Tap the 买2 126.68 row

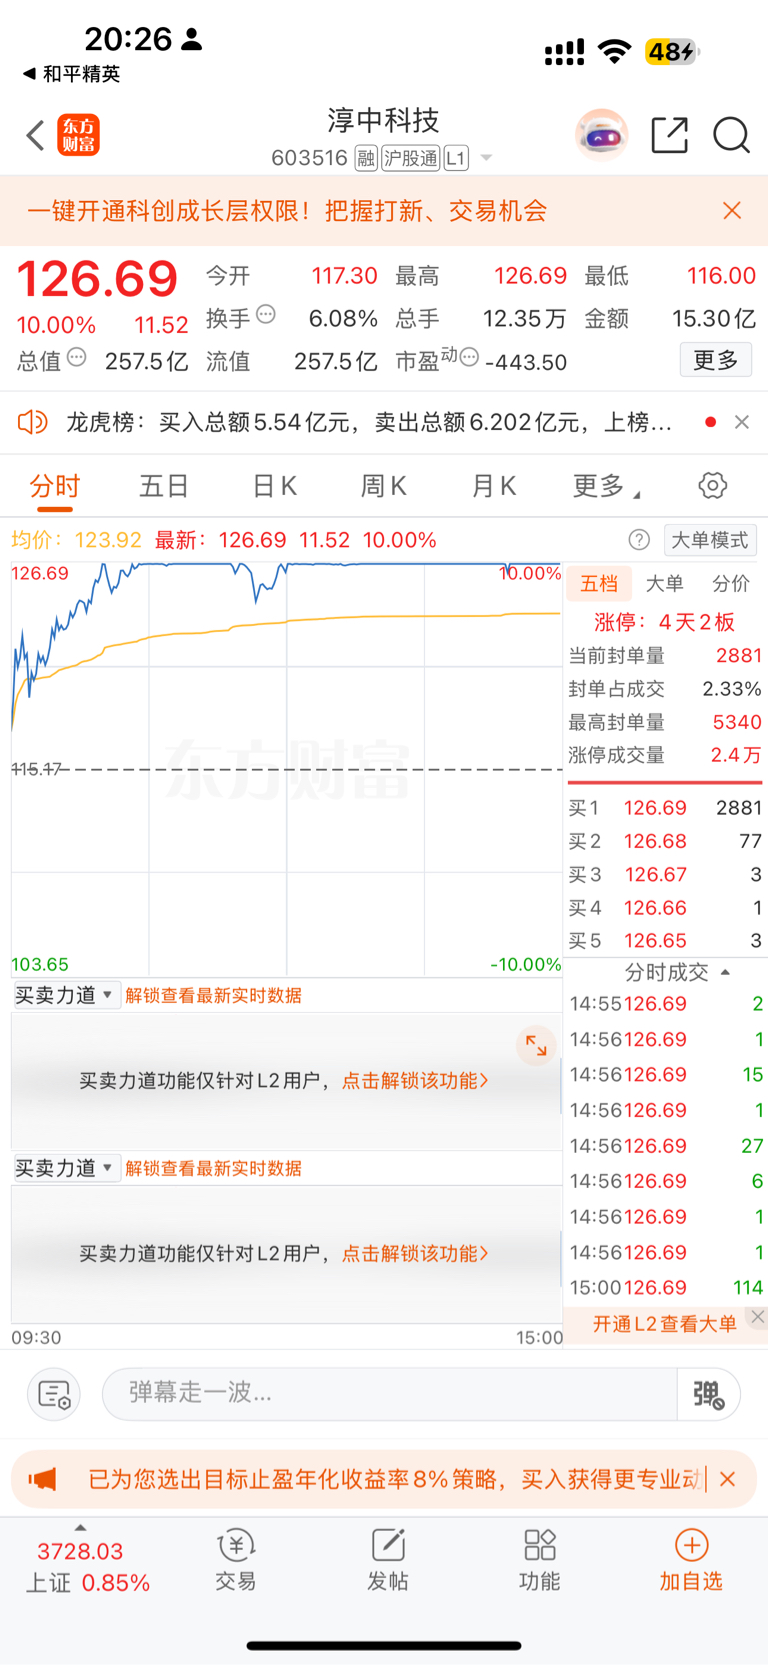pos(665,841)
